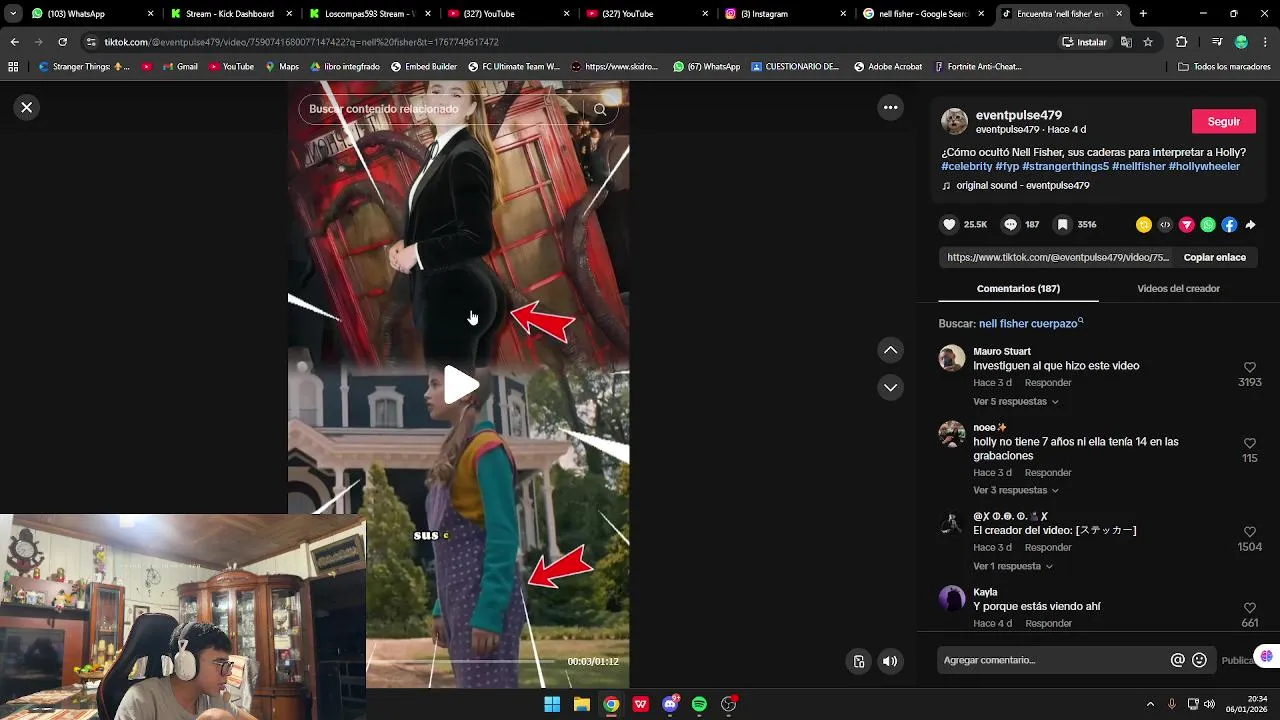Image resolution: width=1280 pixels, height=720 pixels.
Task: Open Windows Start menu
Action: point(552,704)
